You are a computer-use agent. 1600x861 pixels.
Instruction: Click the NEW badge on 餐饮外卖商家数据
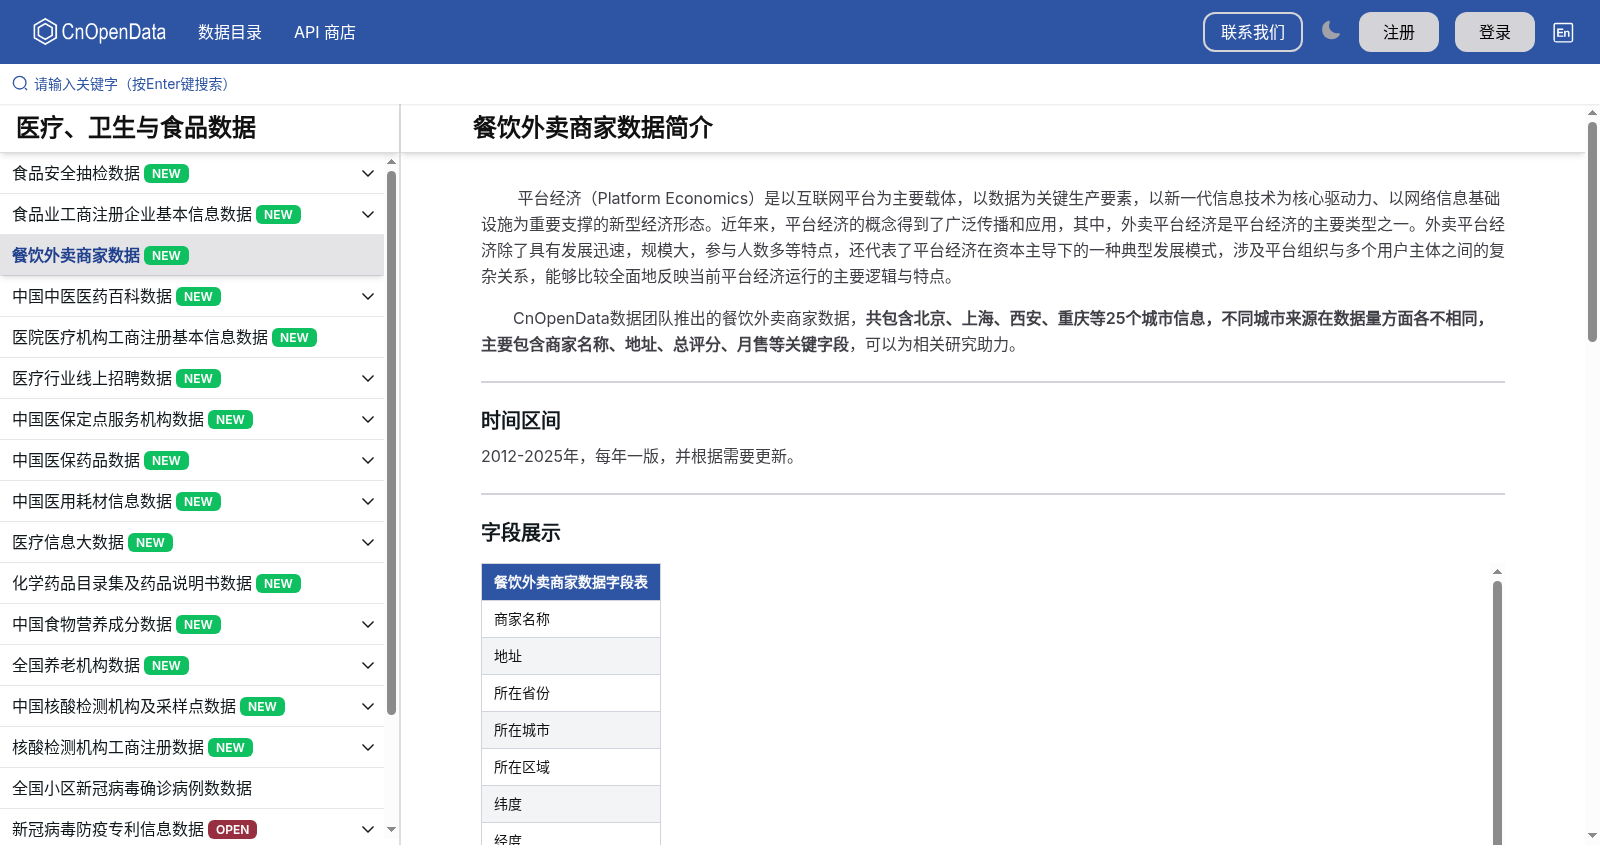(166, 256)
